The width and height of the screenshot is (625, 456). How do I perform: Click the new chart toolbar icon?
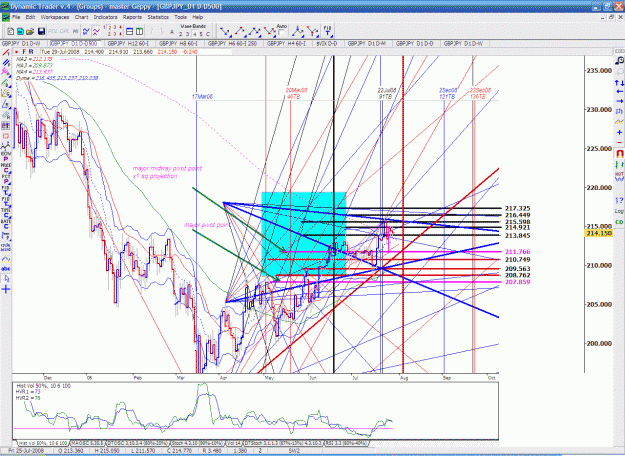(11, 31)
